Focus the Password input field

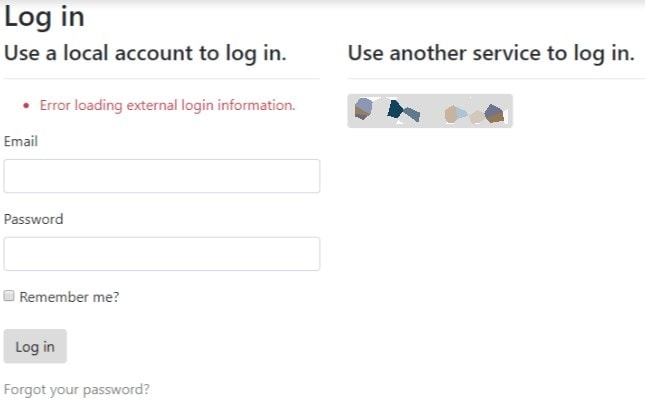pyautogui.click(x=161, y=254)
